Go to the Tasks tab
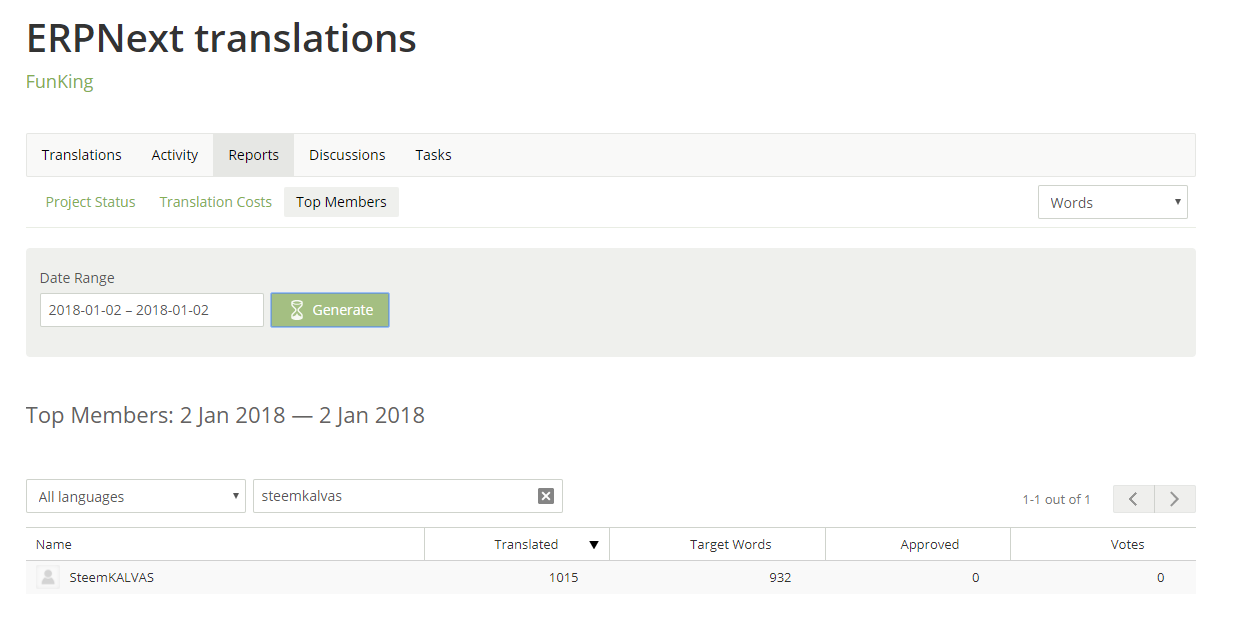The height and width of the screenshot is (635, 1243). point(434,155)
